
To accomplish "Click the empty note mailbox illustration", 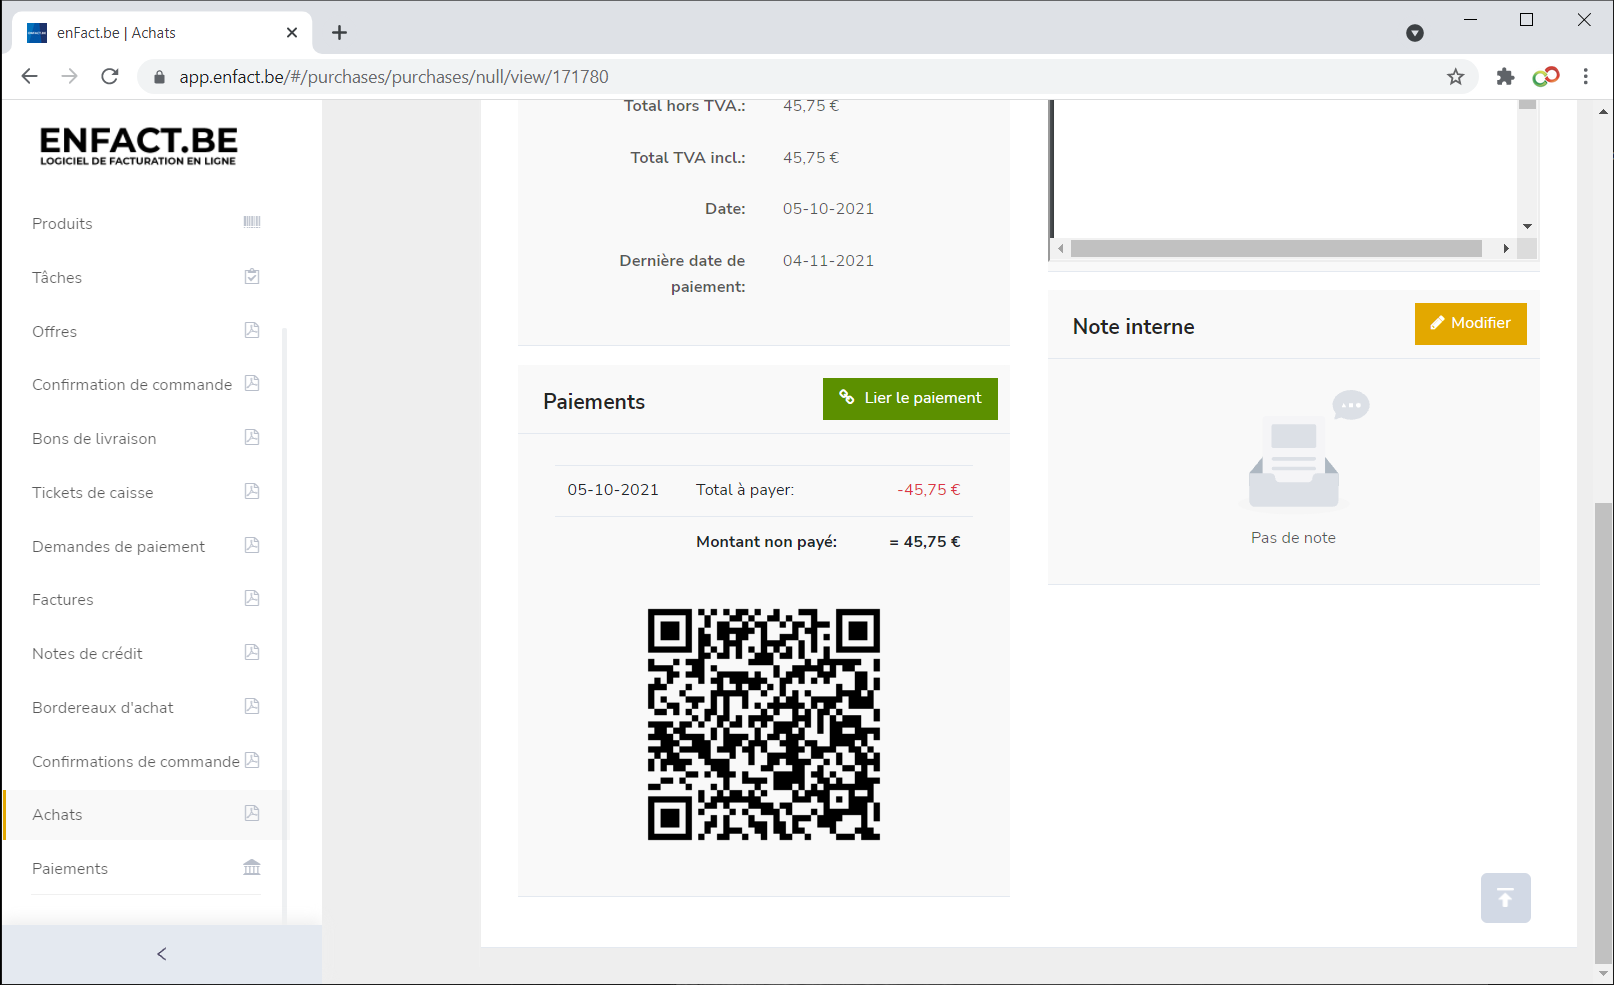I will pyautogui.click(x=1308, y=449).
